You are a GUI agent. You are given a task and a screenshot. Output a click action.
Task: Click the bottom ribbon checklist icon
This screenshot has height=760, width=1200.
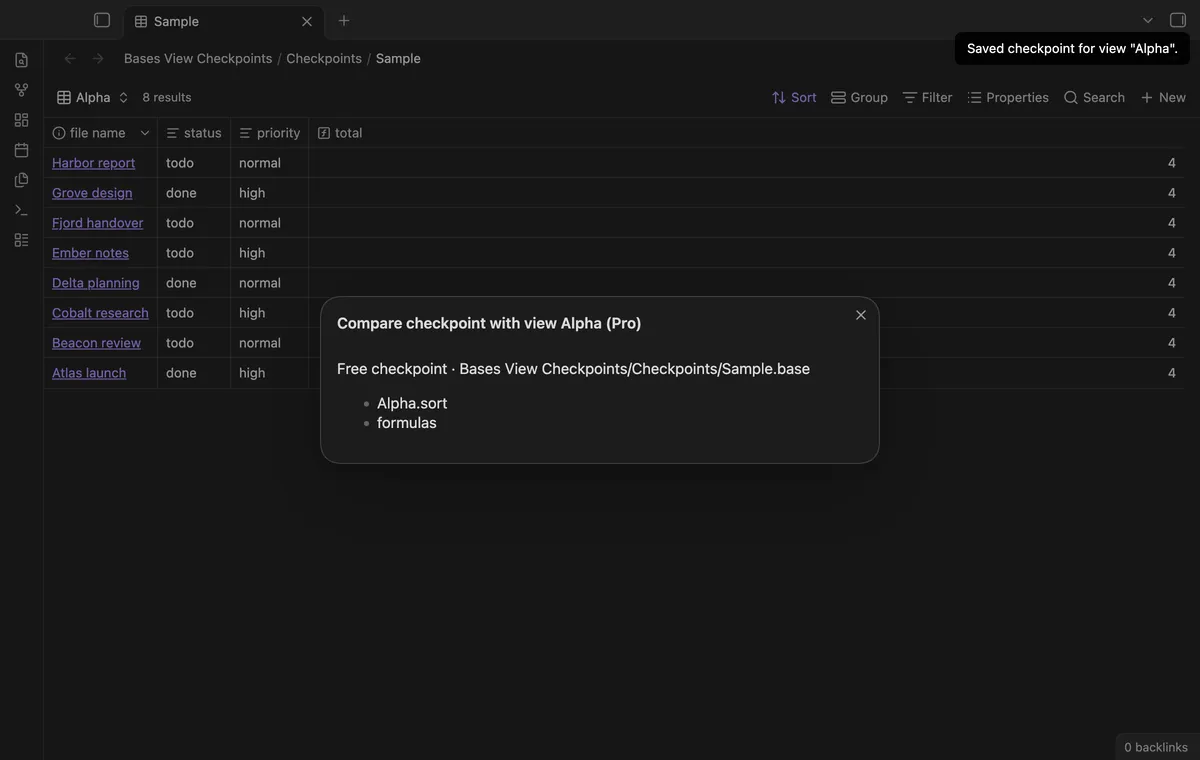pyautogui.click(x=21, y=240)
